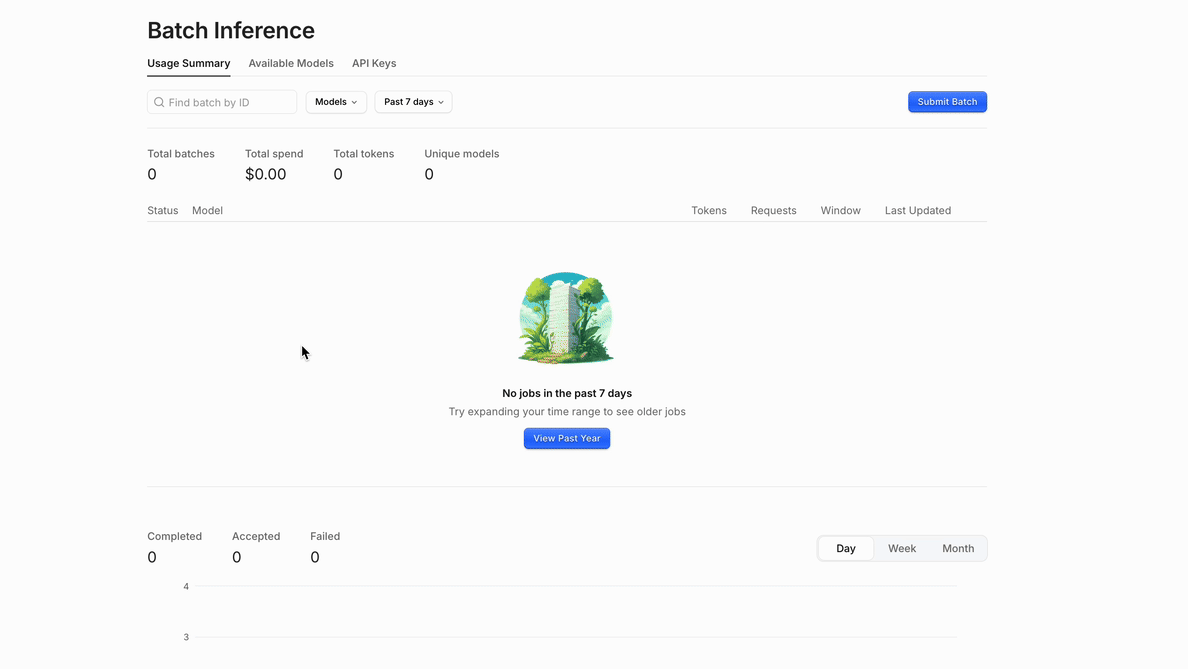Click the Model column header
The width and height of the screenshot is (1188, 669).
tap(207, 211)
